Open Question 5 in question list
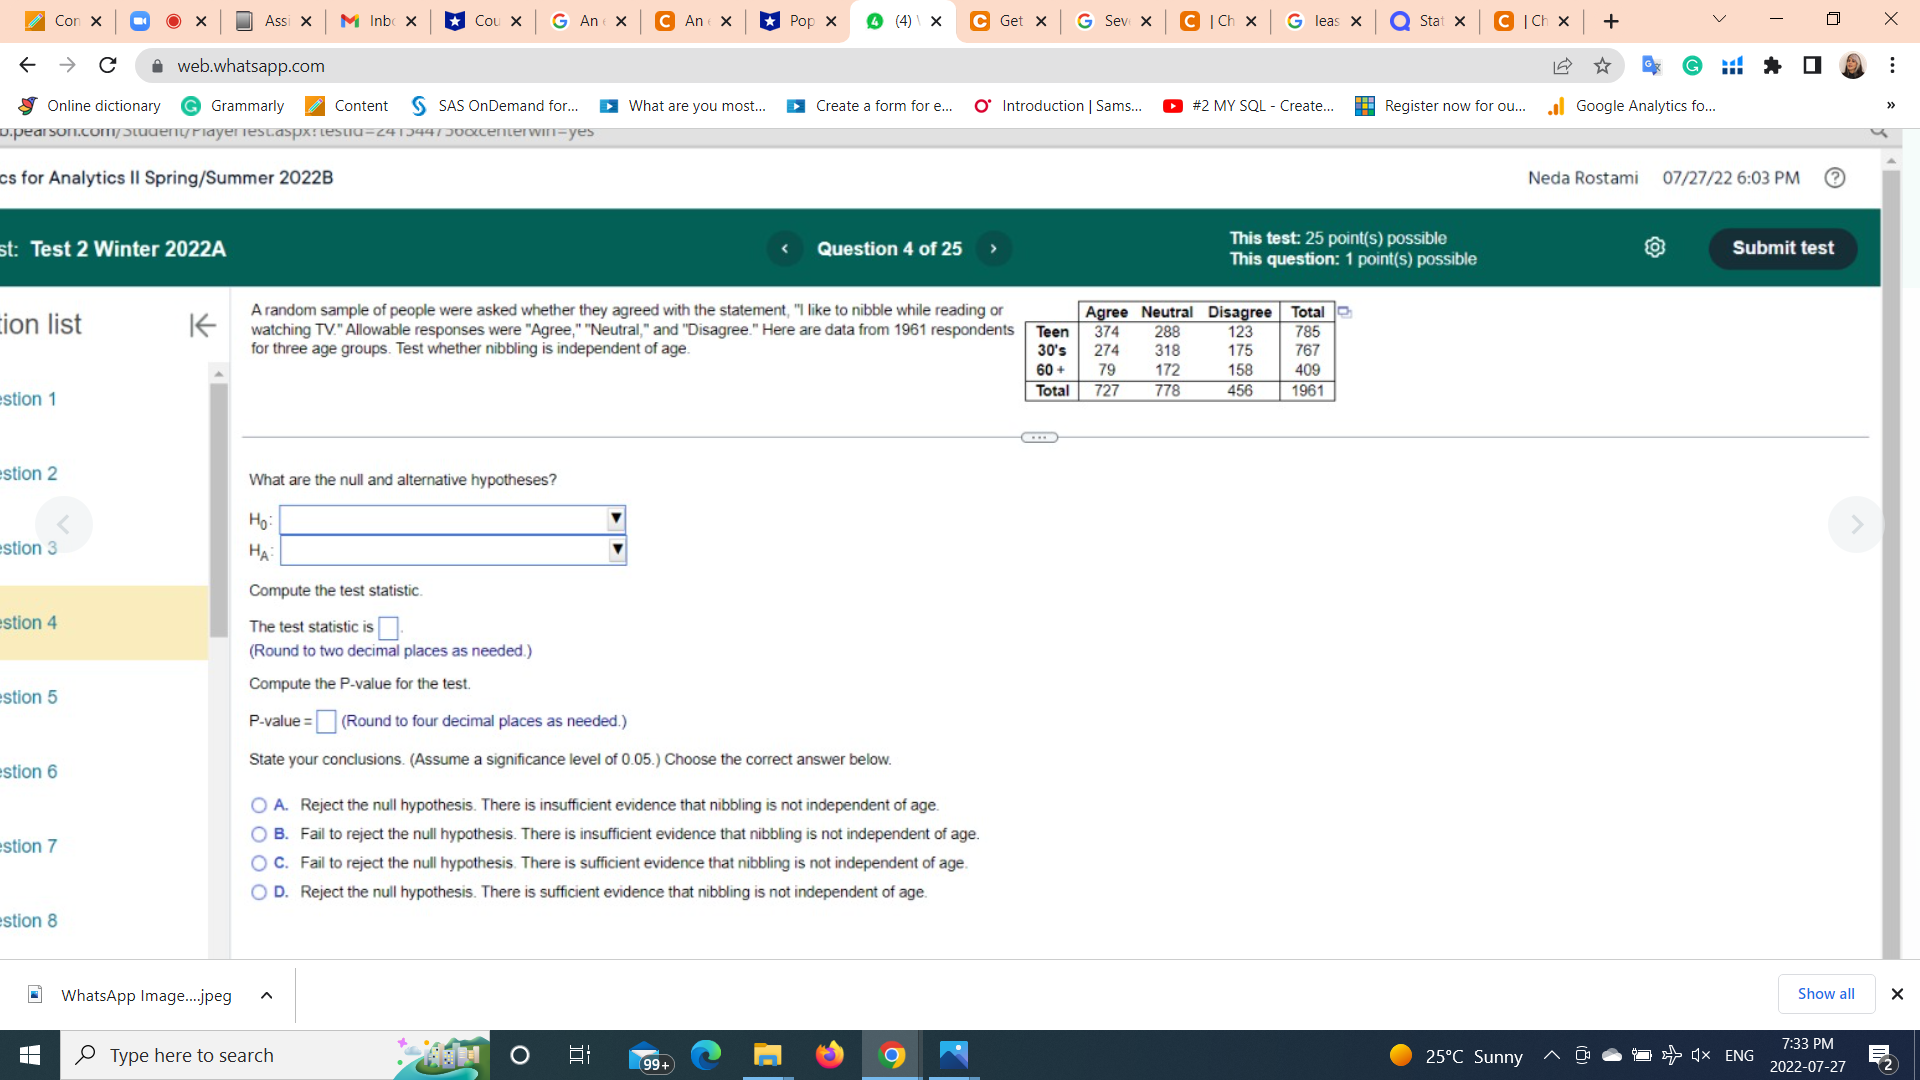1920x1080 pixels. coord(30,697)
